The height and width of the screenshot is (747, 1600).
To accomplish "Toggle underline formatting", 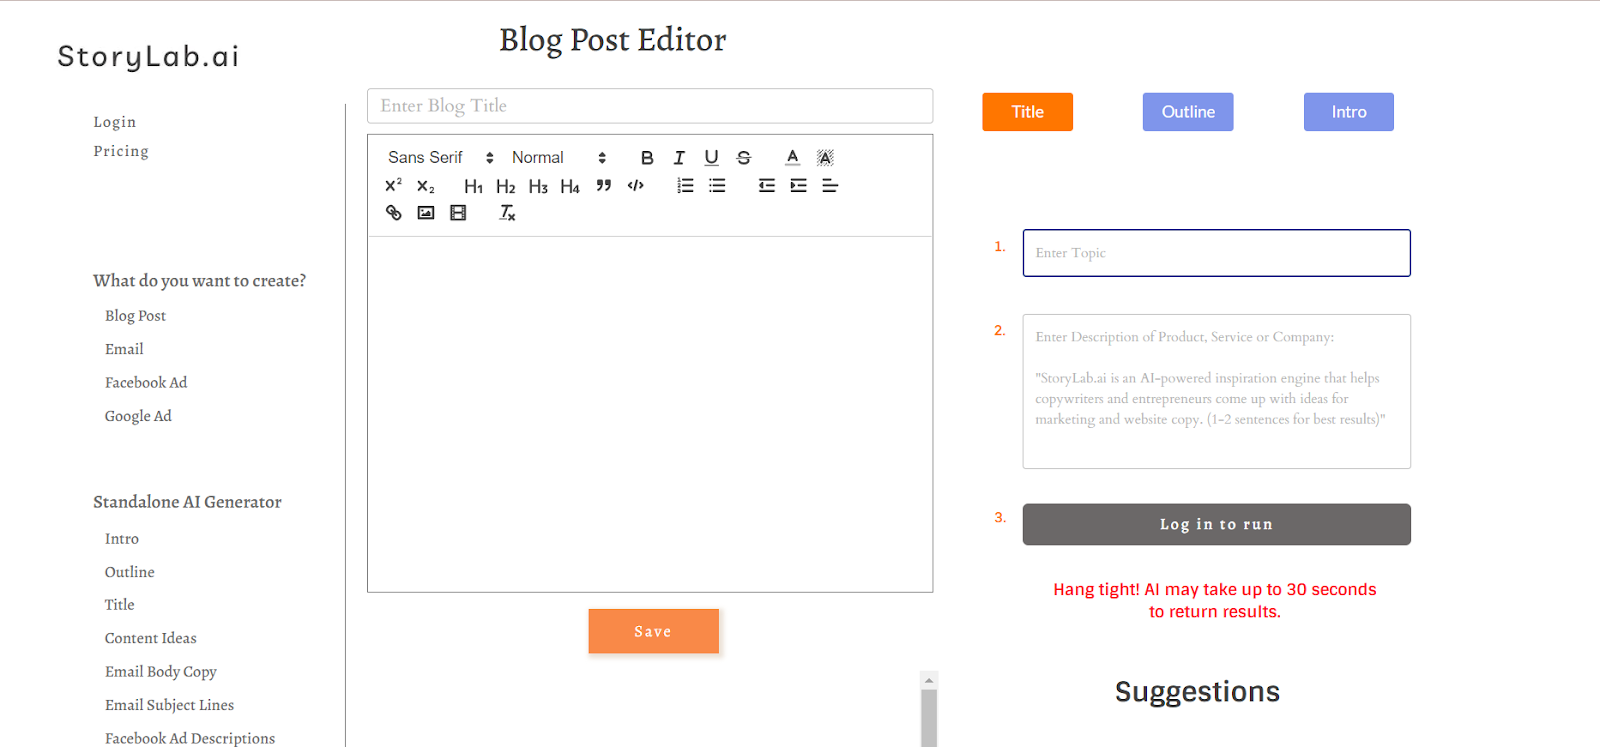I will coord(711,158).
